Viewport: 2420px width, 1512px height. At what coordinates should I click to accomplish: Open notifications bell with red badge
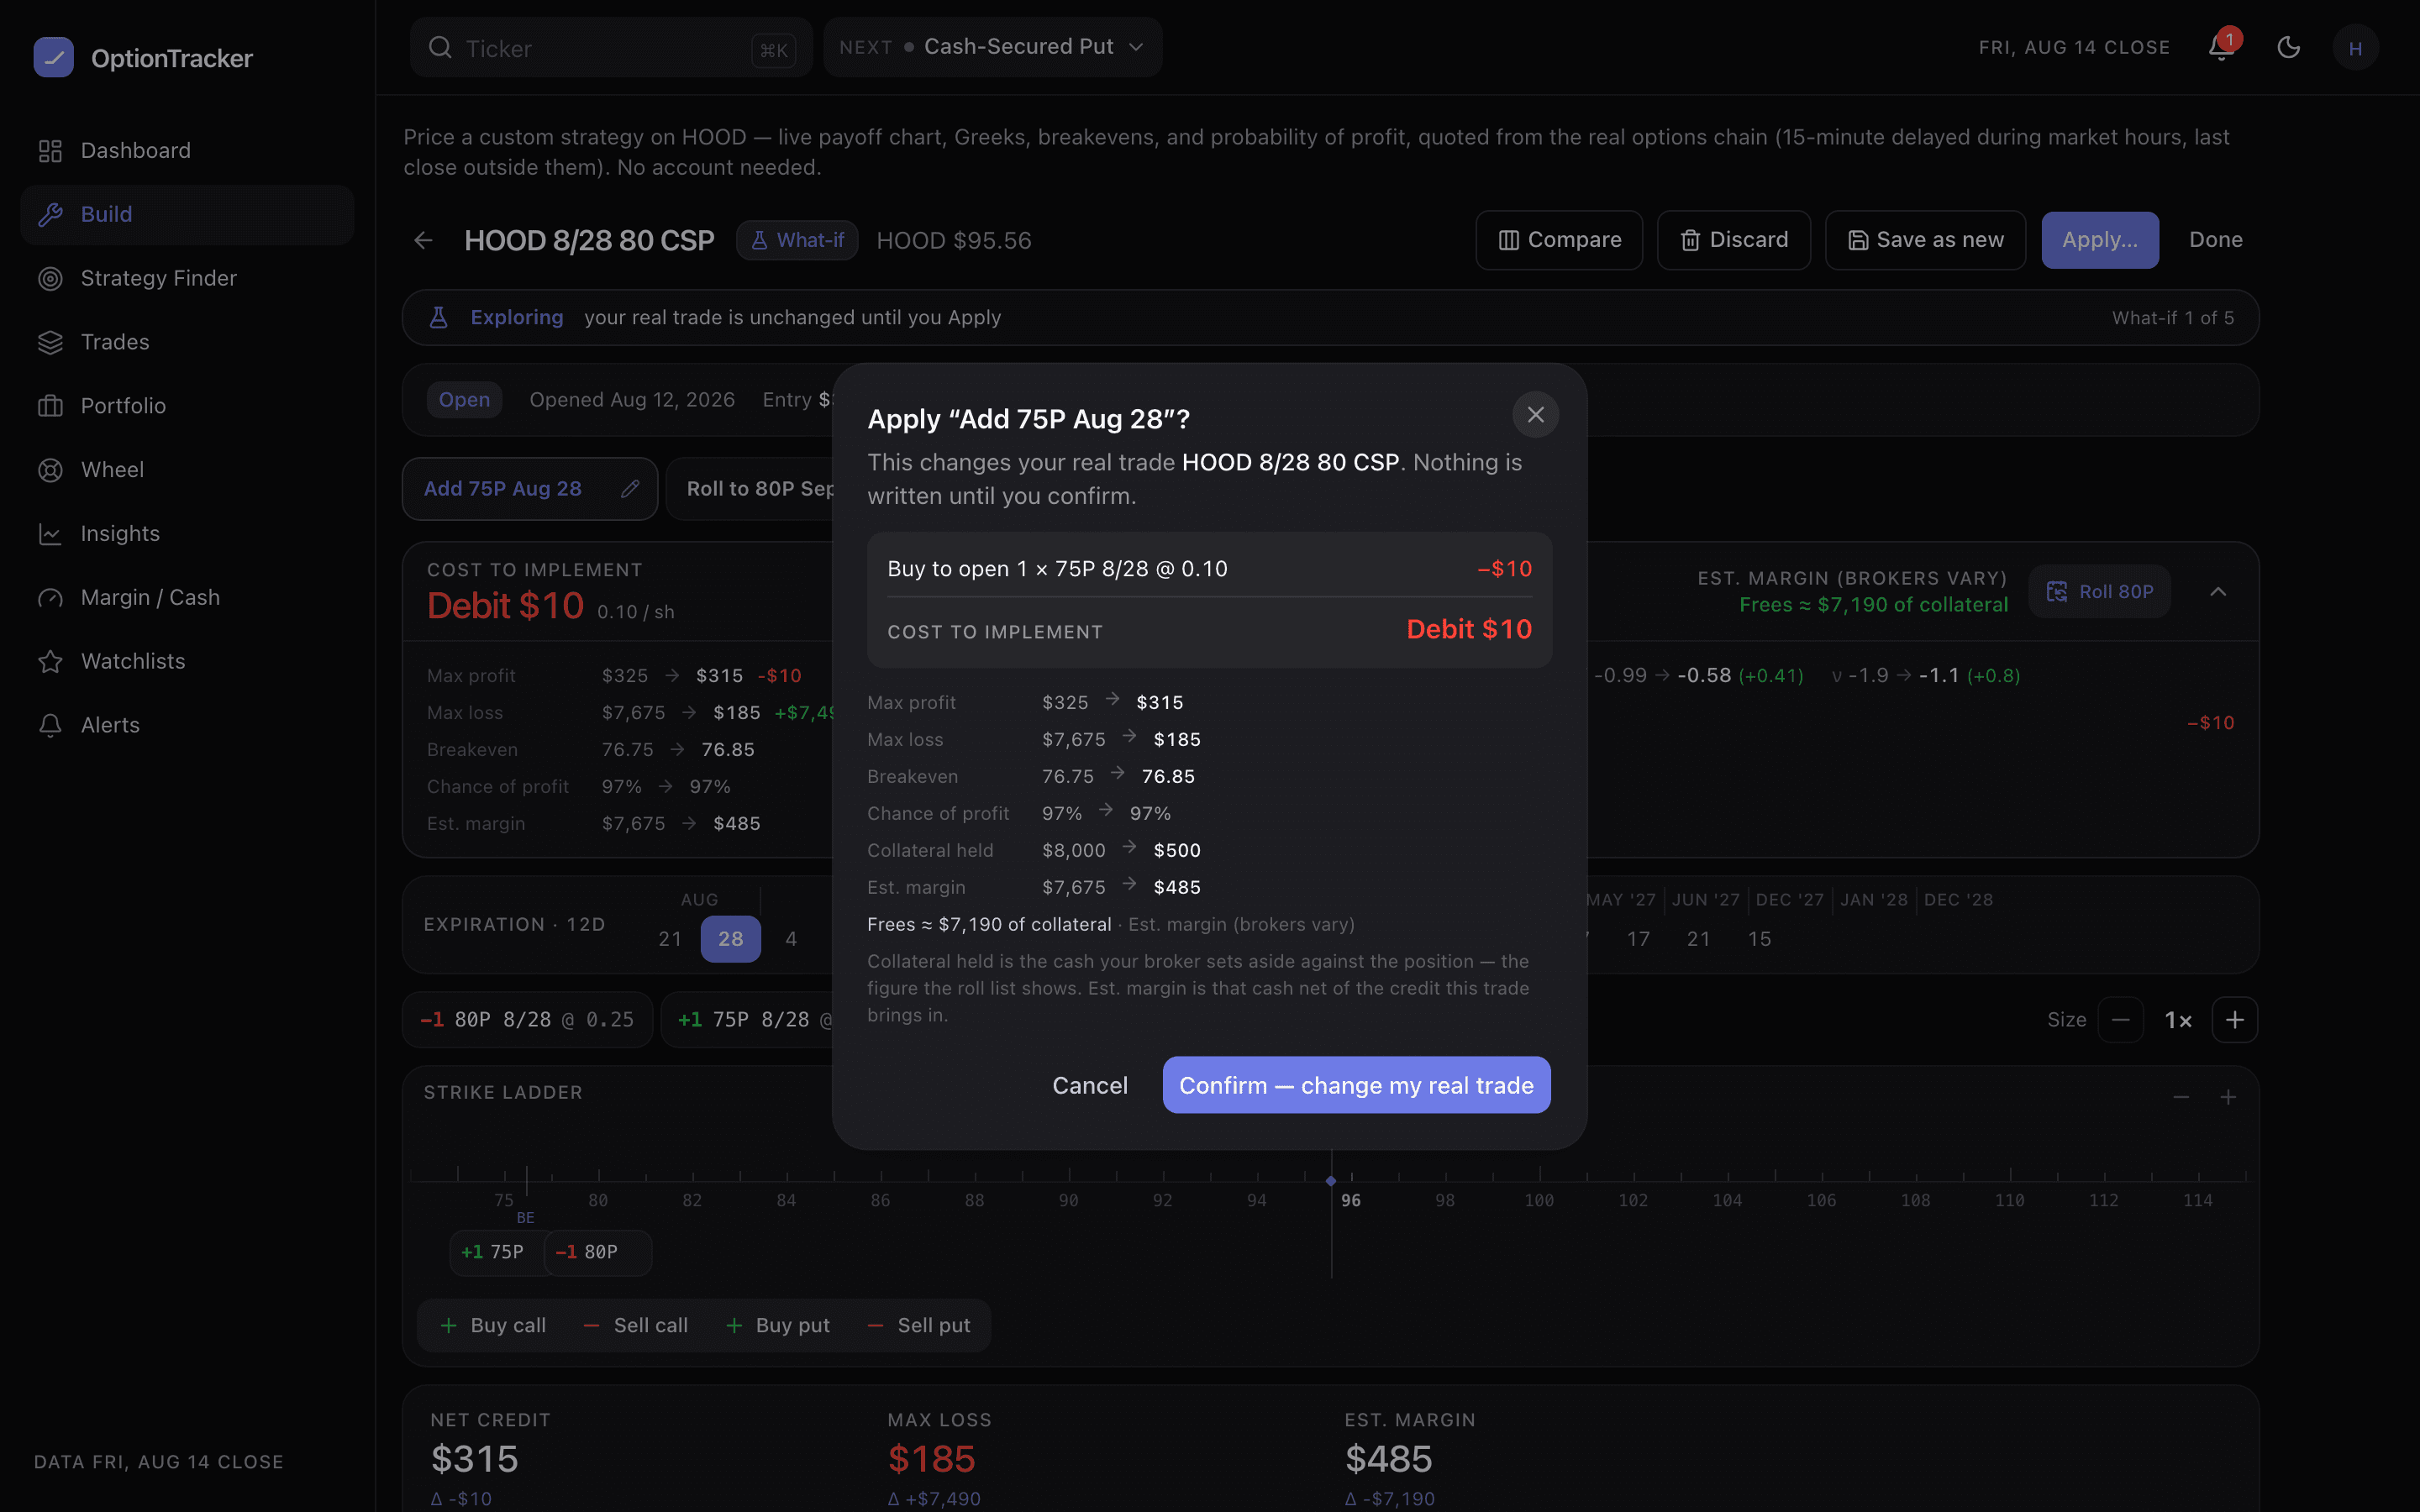click(2222, 47)
